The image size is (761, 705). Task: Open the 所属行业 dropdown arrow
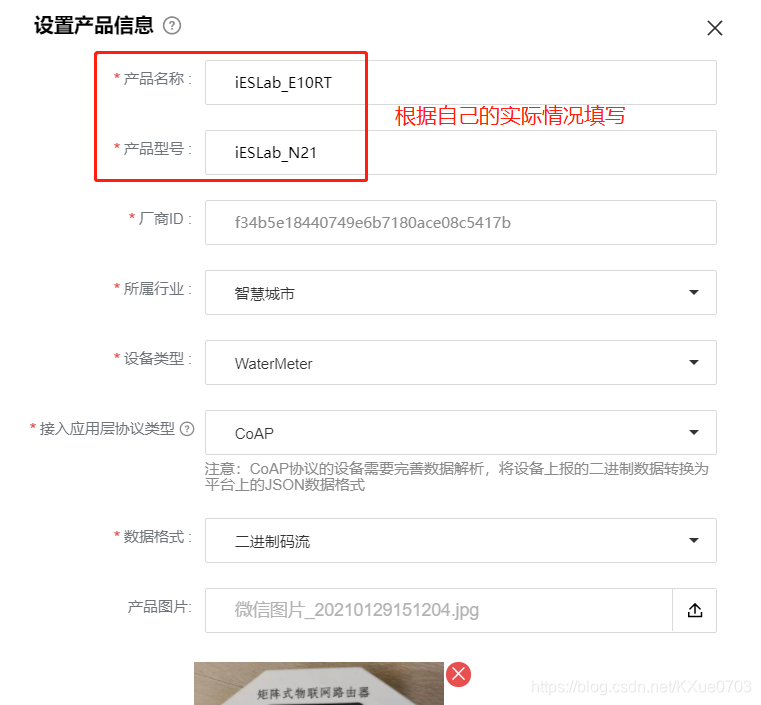[694, 293]
